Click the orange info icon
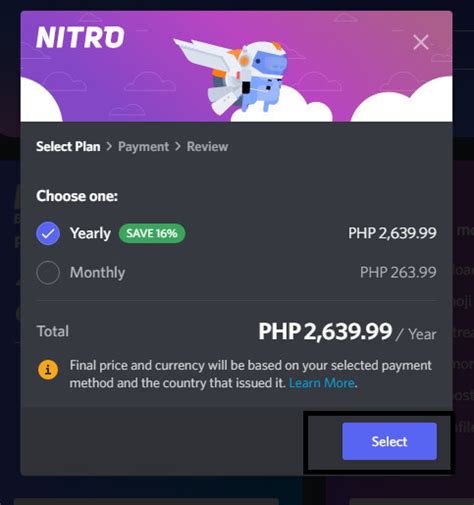This screenshot has height=505, width=474. 48,369
